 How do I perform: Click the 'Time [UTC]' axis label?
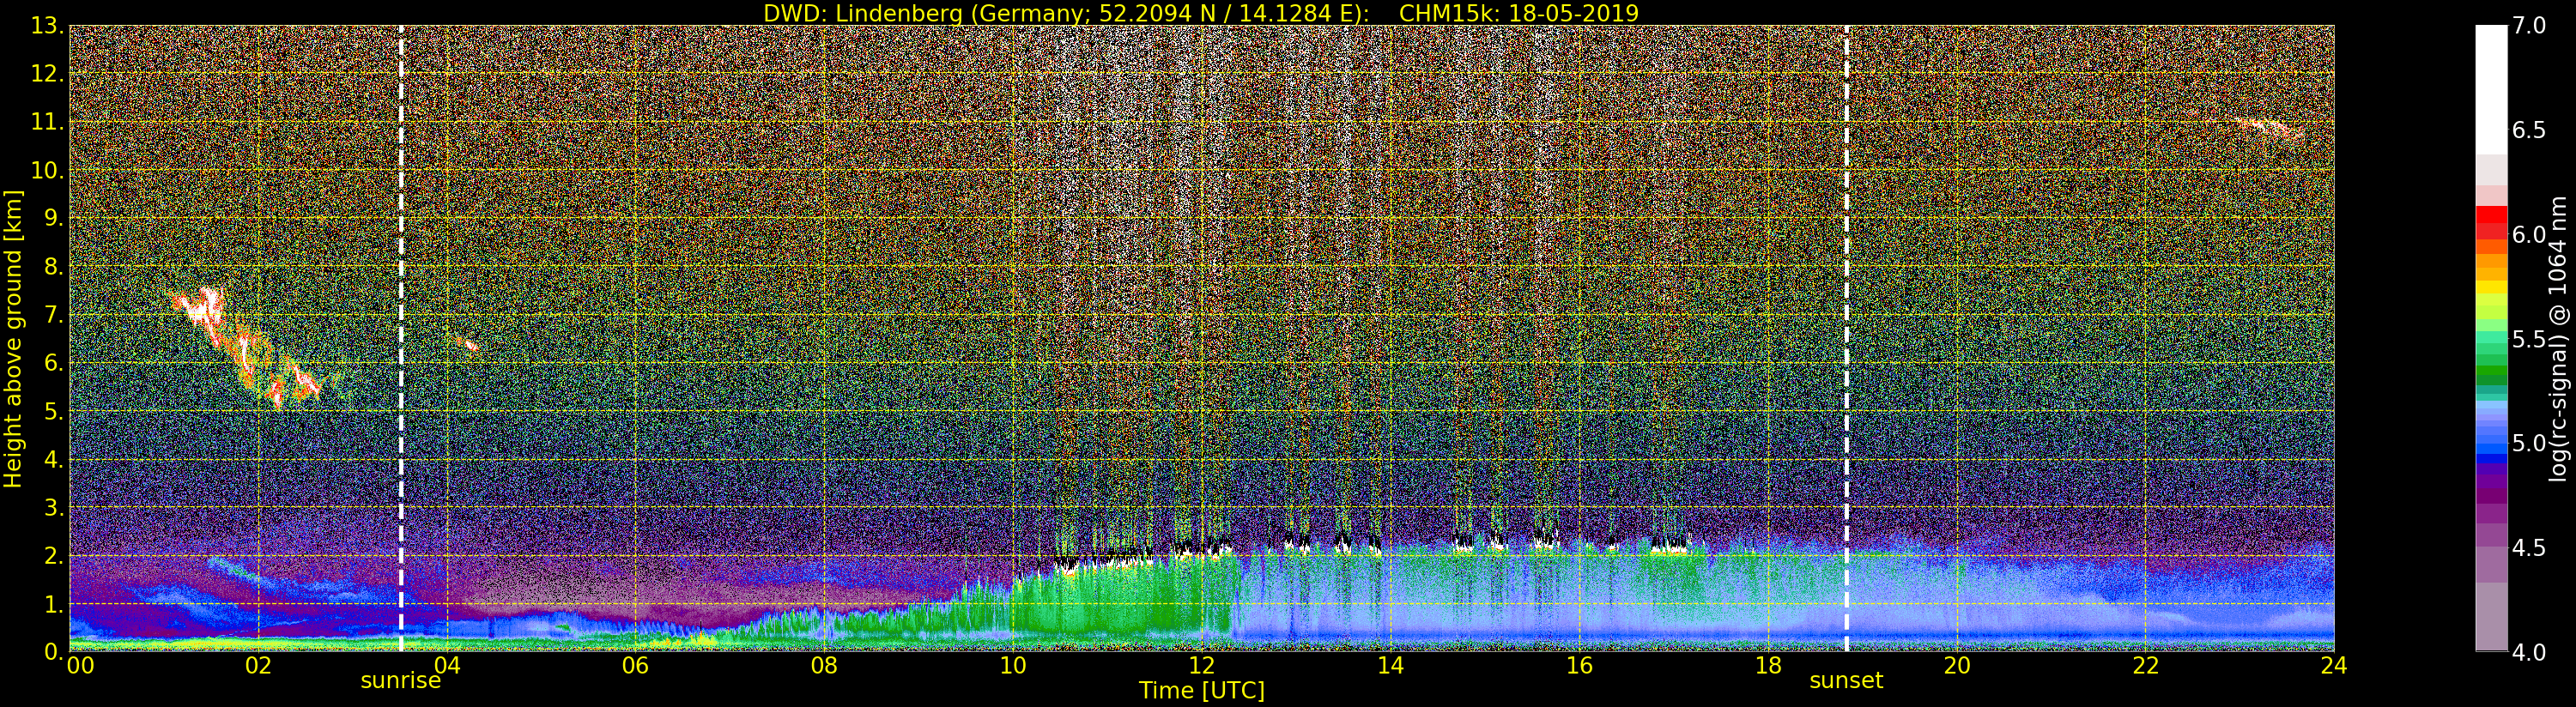coord(1202,691)
